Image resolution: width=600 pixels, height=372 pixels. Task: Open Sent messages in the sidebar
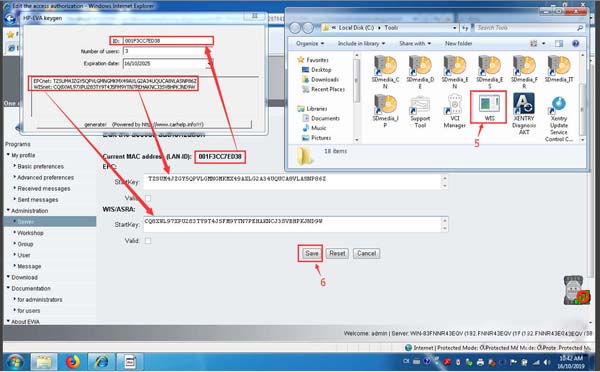coord(38,200)
